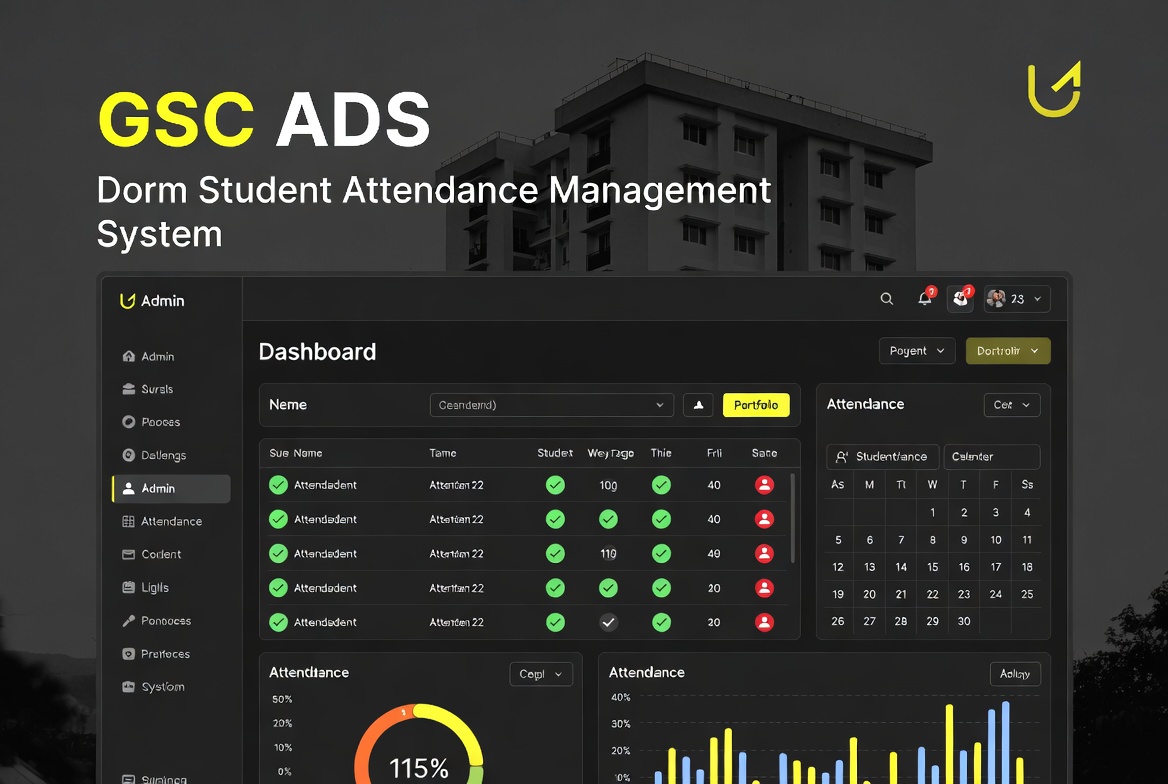Click the Asliqy button on the bar chart
Viewport: 1168px width, 784px height.
(x=1015, y=674)
